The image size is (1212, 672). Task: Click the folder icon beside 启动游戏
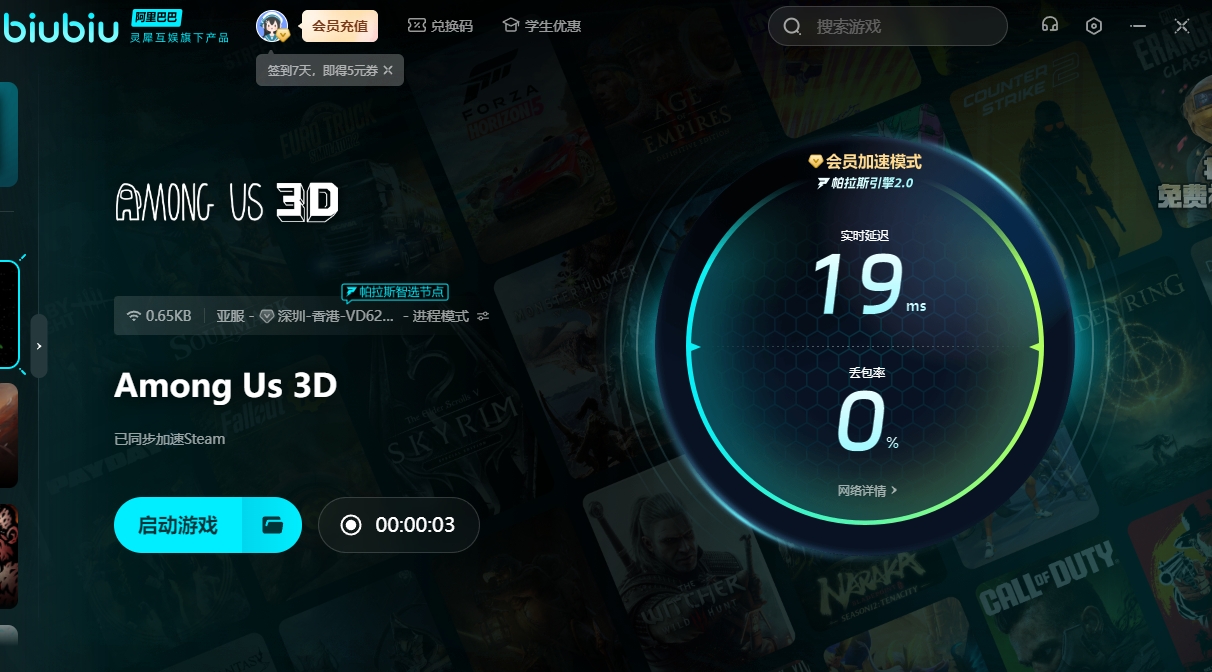(273, 525)
